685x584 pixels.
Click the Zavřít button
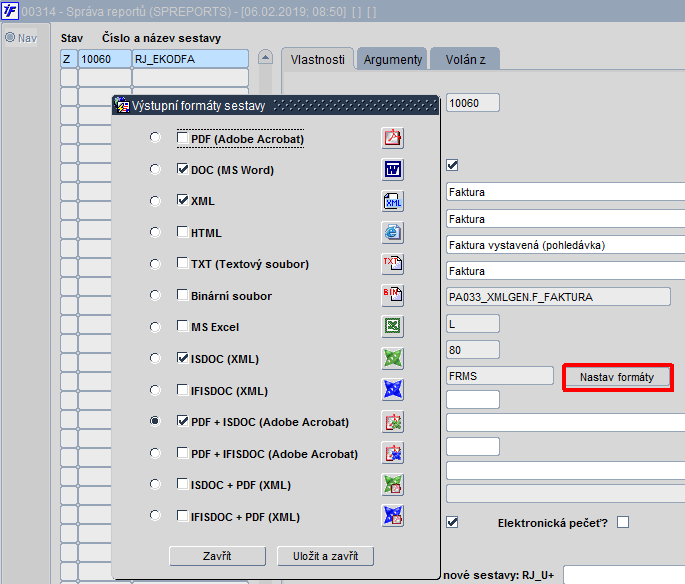217,556
